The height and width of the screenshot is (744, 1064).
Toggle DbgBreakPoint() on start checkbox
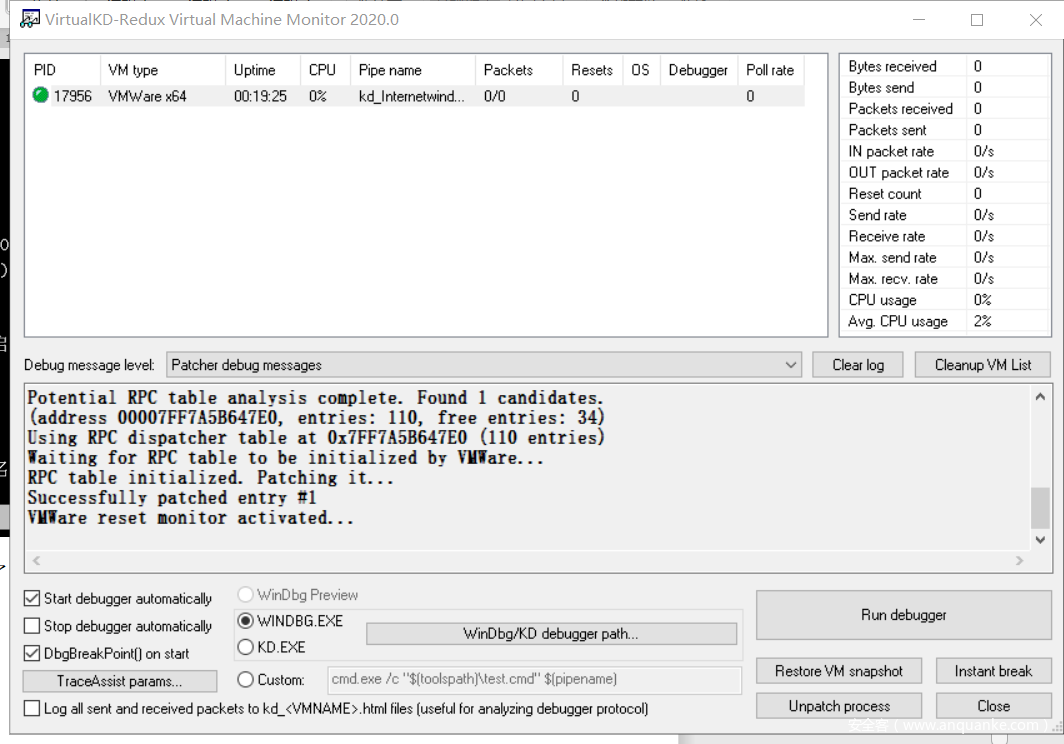tap(32, 653)
